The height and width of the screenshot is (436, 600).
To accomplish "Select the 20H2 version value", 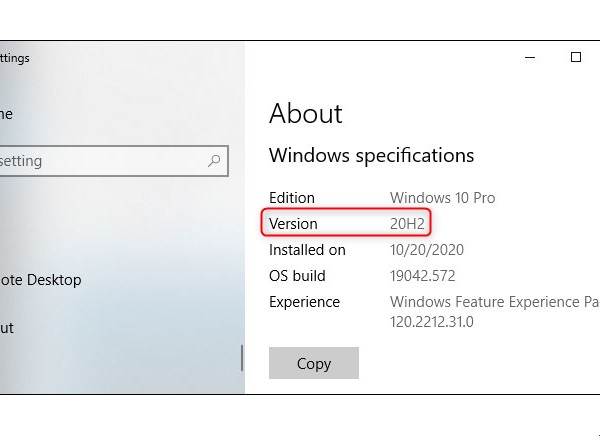I will (409, 224).
